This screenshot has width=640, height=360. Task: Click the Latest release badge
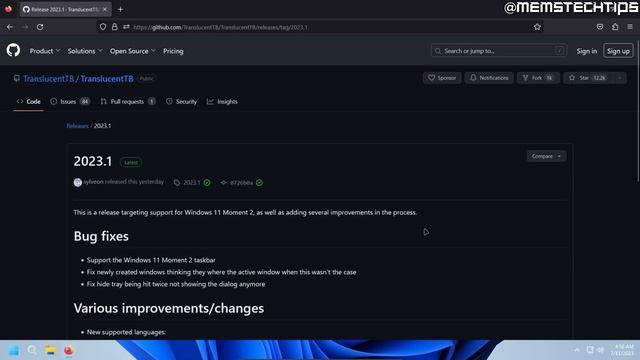(x=131, y=162)
